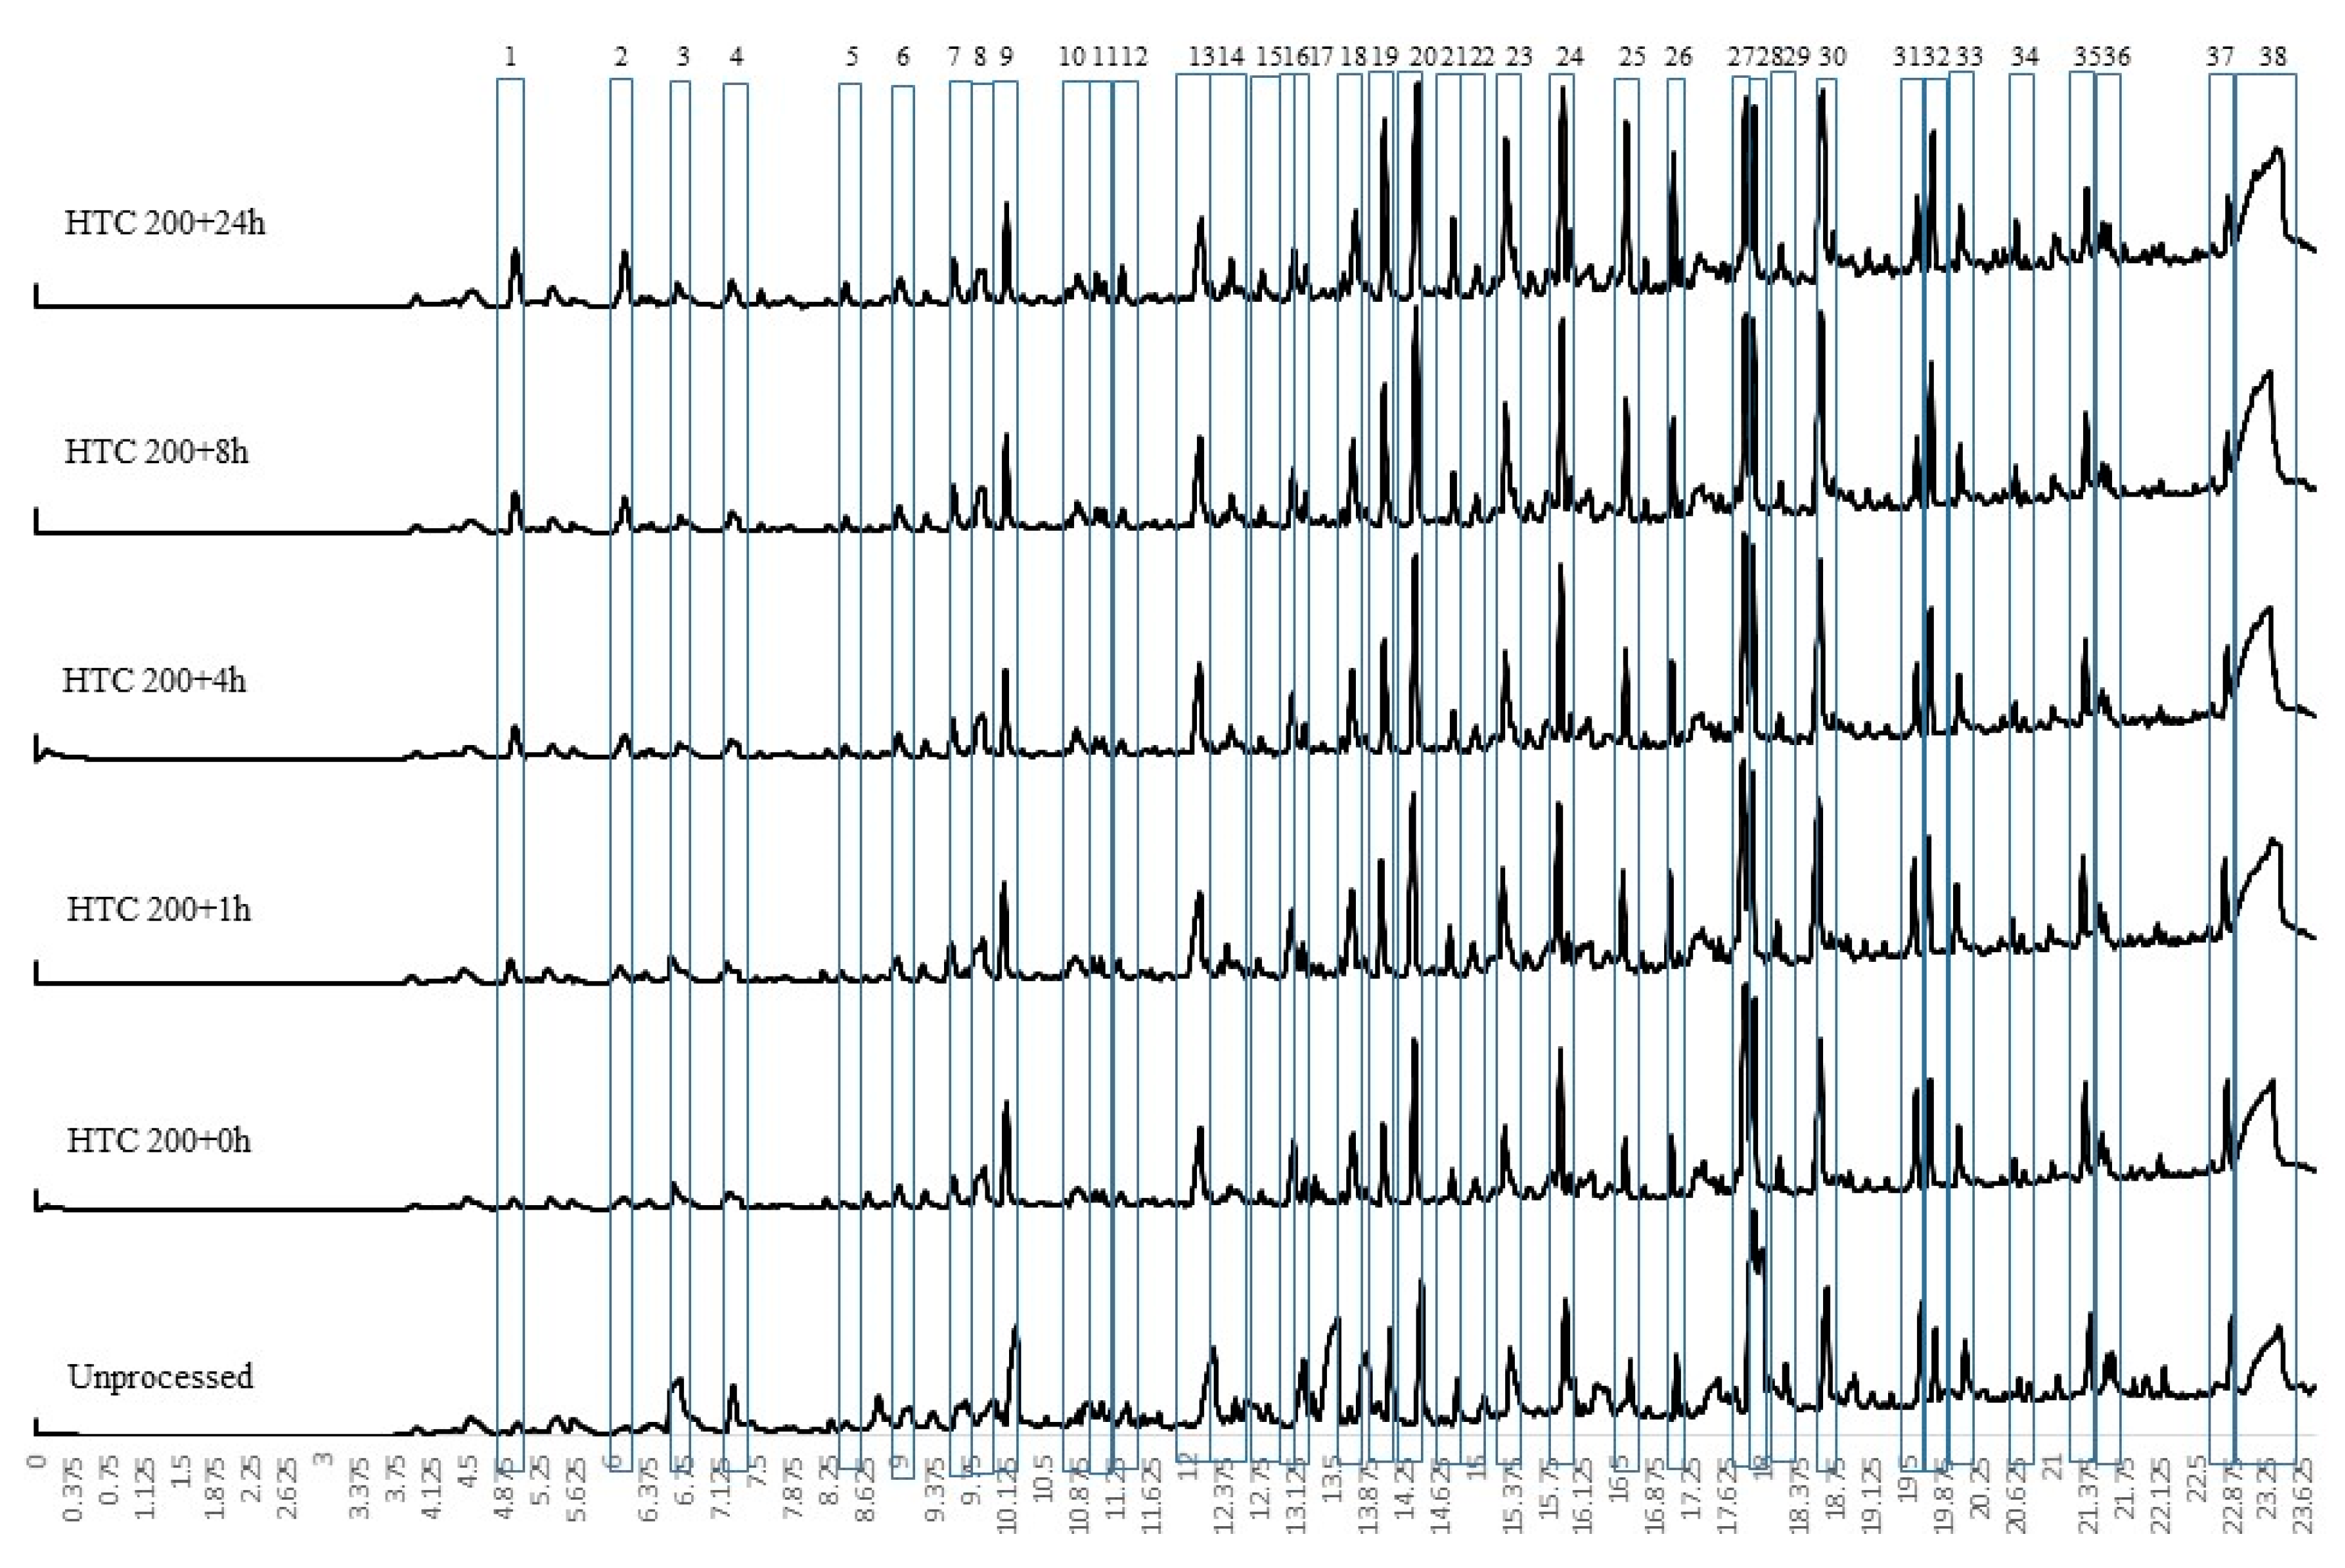Click the Unprocessed trace label

tap(160, 1376)
